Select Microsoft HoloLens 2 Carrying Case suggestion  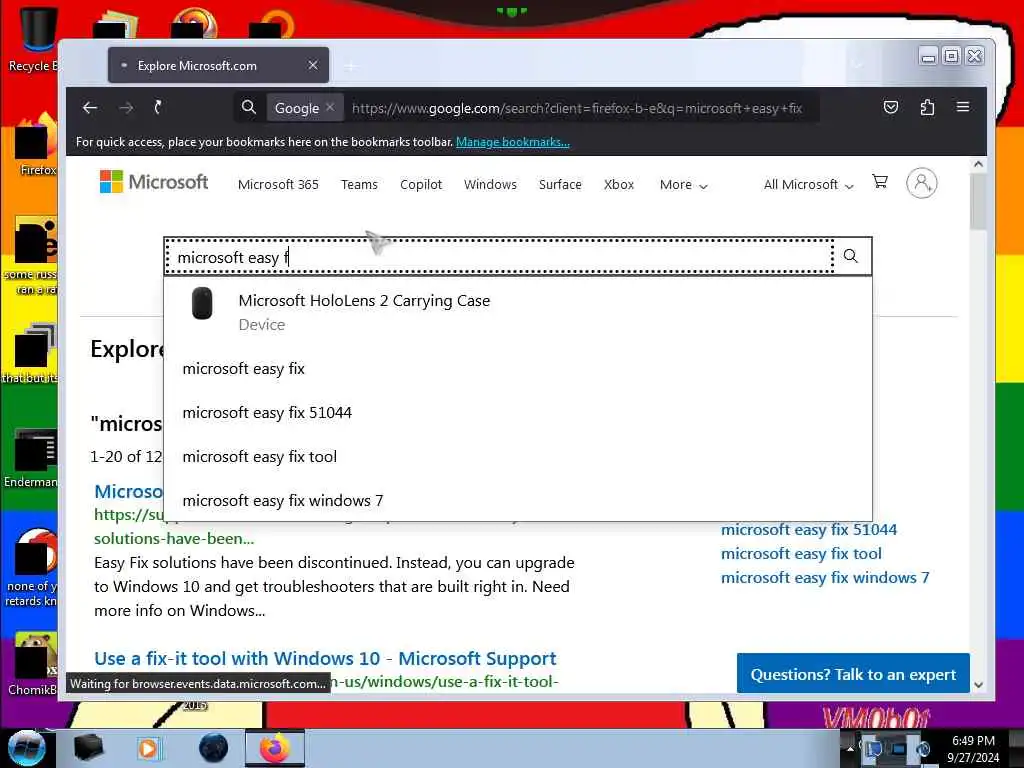(518, 312)
